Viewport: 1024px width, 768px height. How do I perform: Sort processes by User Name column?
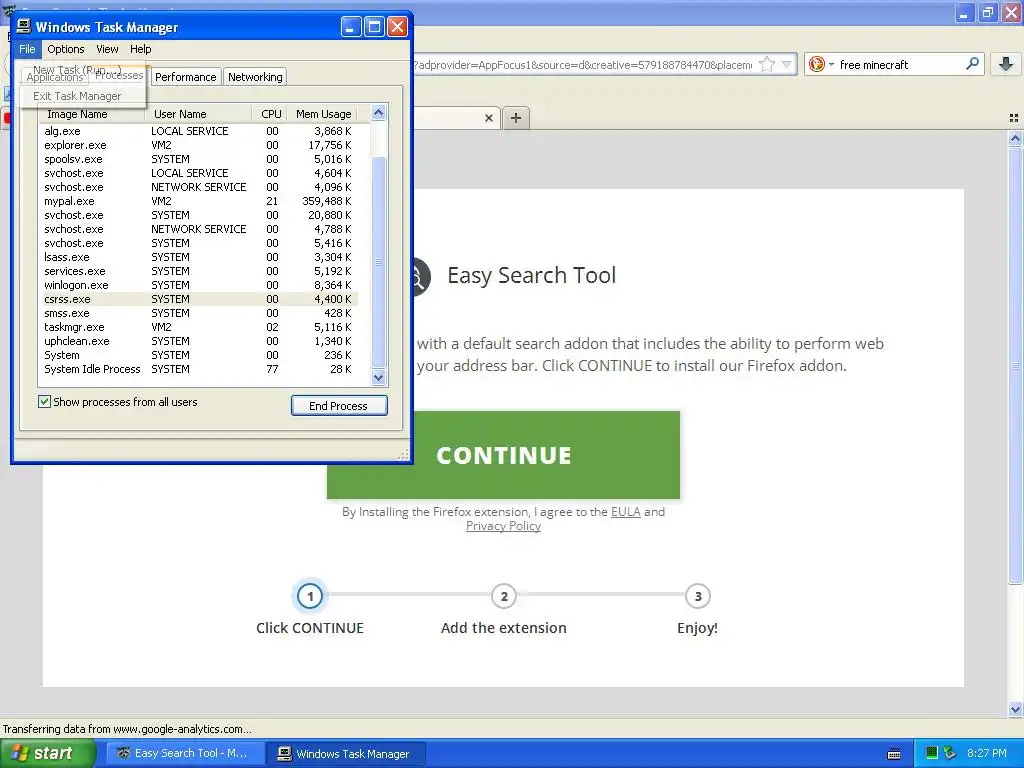click(x=199, y=114)
